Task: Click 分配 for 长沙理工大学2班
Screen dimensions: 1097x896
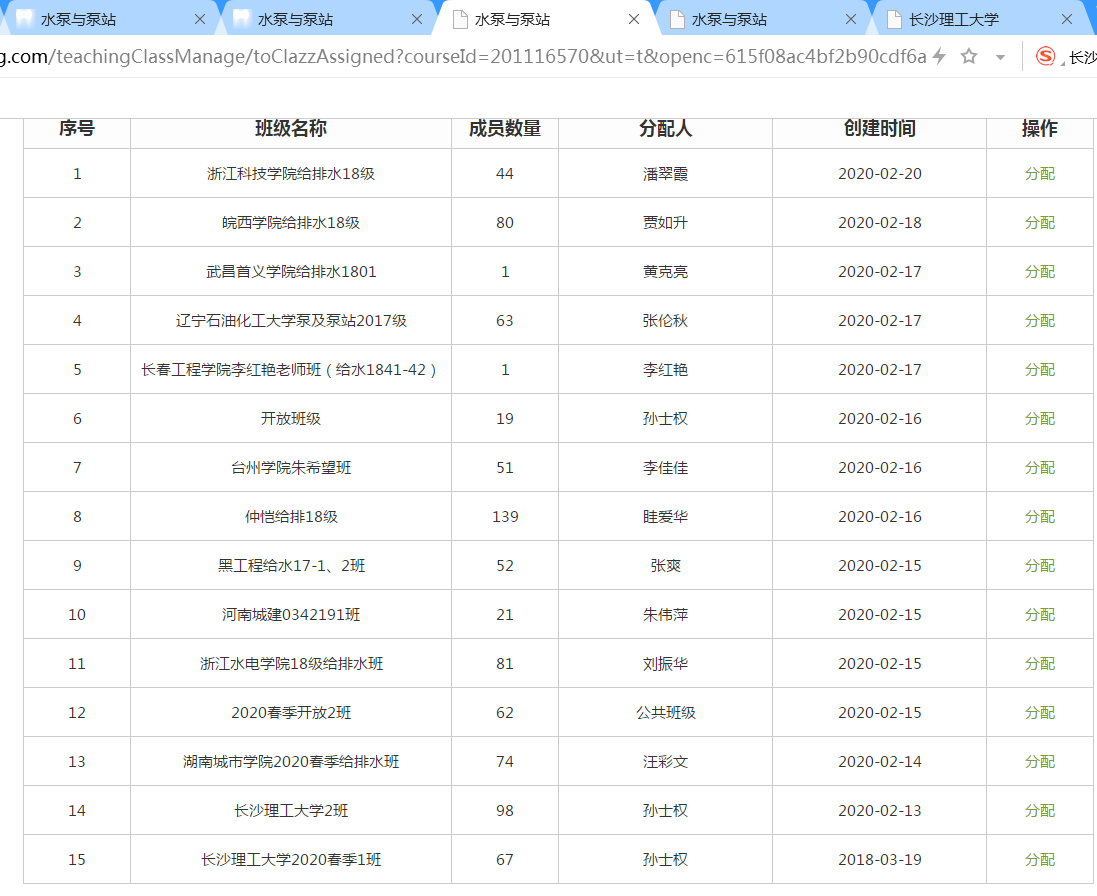Action: (1039, 811)
